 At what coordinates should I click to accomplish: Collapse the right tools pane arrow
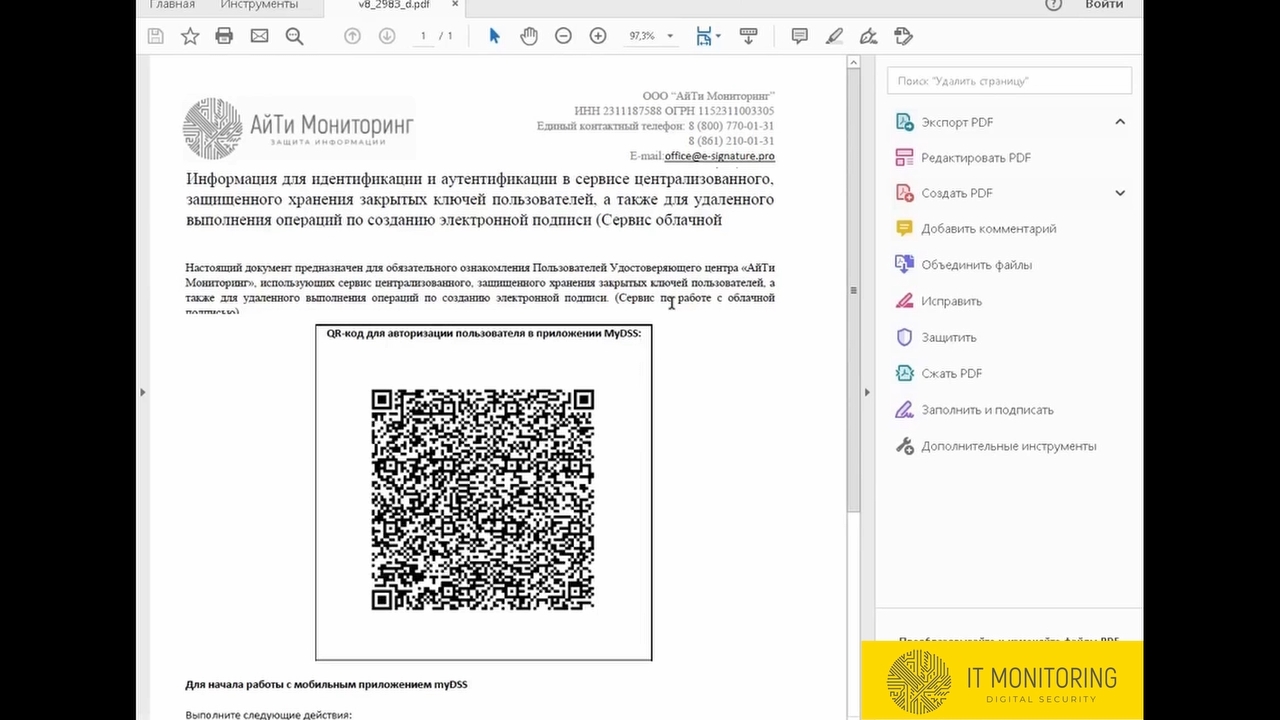coord(867,392)
